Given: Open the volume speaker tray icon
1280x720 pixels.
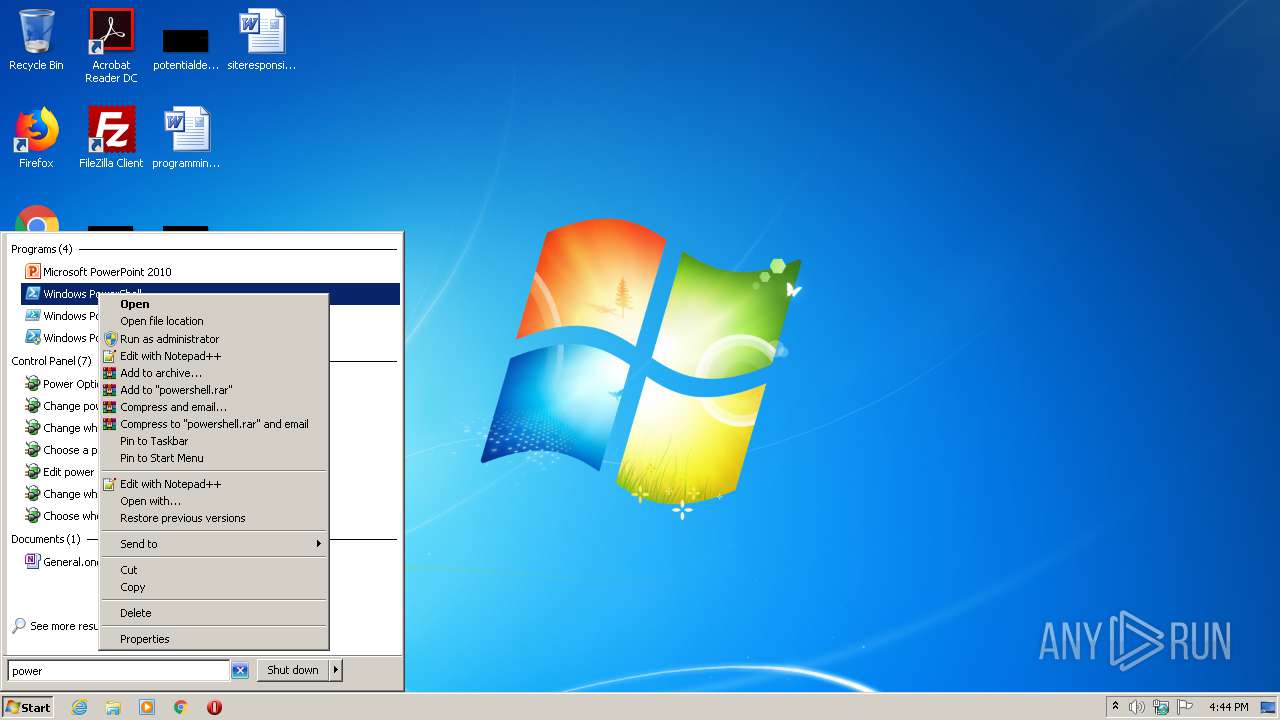Looking at the screenshot, I should [x=1137, y=707].
